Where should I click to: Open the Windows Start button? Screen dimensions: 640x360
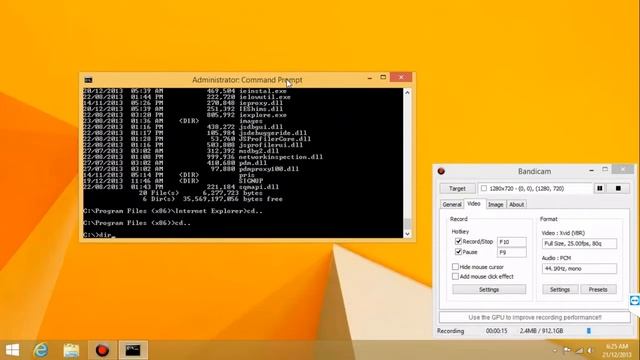12,350
